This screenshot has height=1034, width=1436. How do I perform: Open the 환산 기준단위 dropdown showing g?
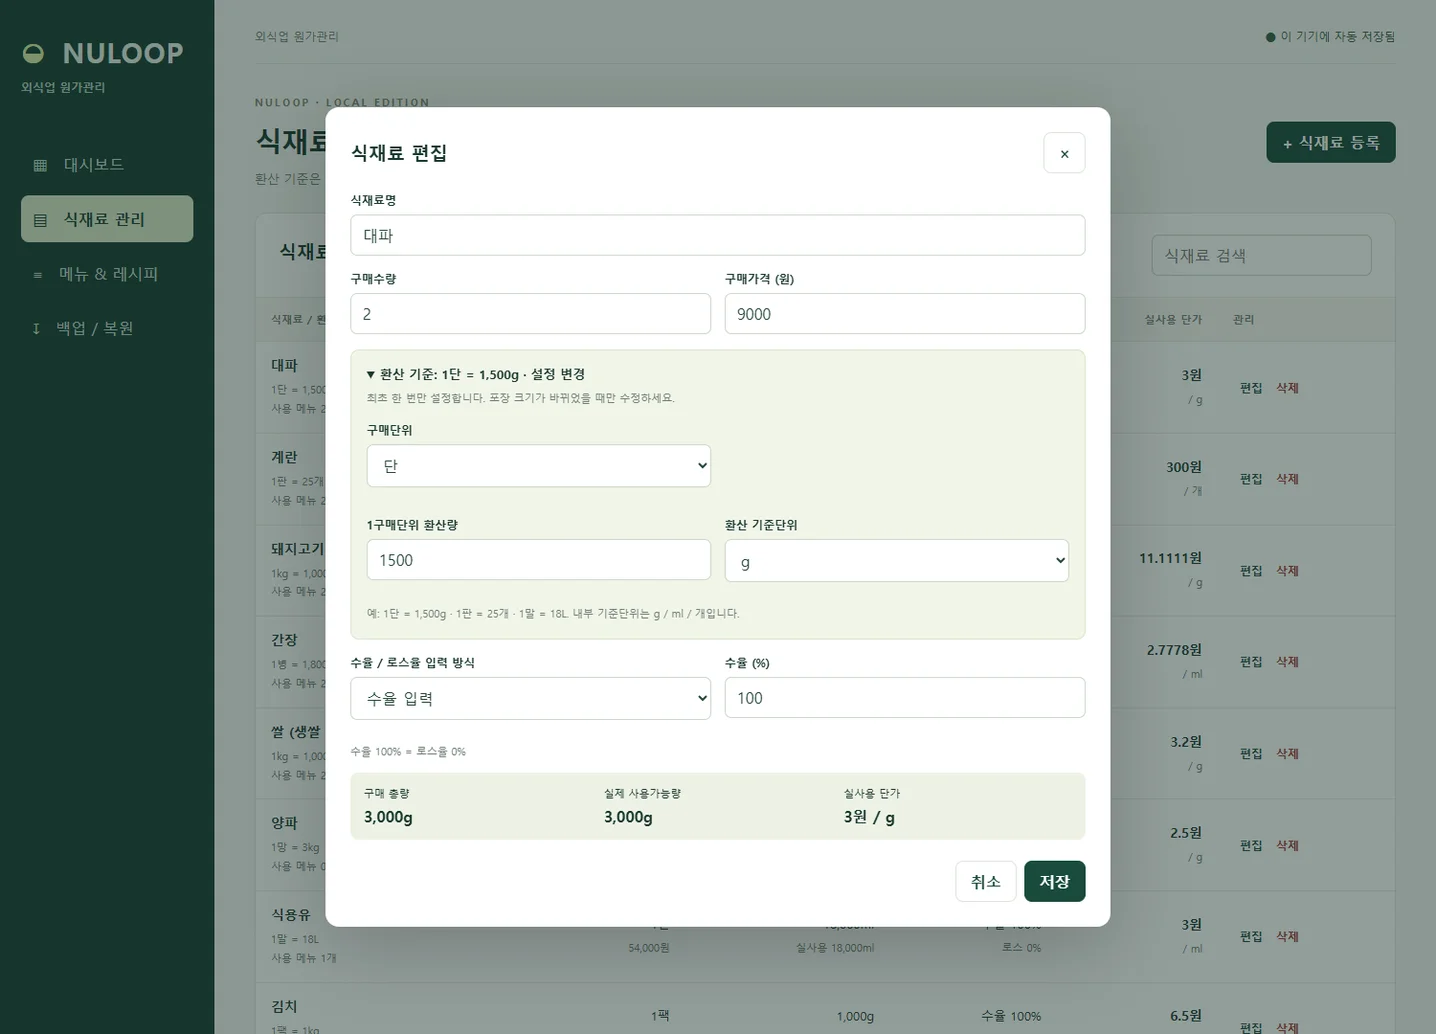(897, 561)
